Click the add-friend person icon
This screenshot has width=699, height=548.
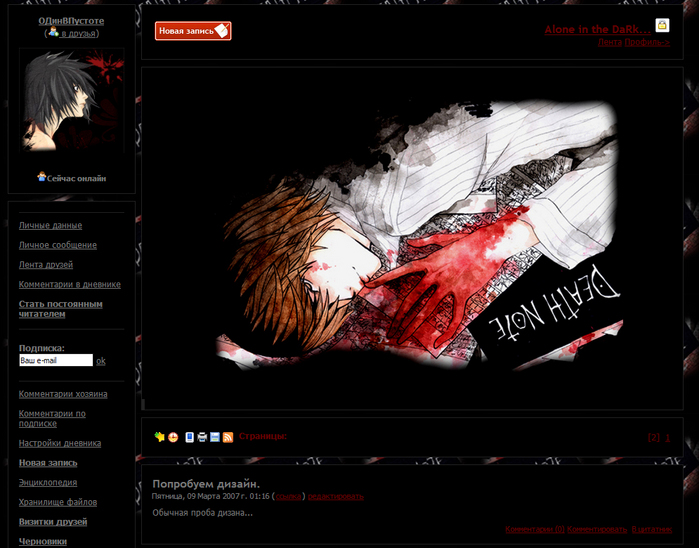(53, 32)
